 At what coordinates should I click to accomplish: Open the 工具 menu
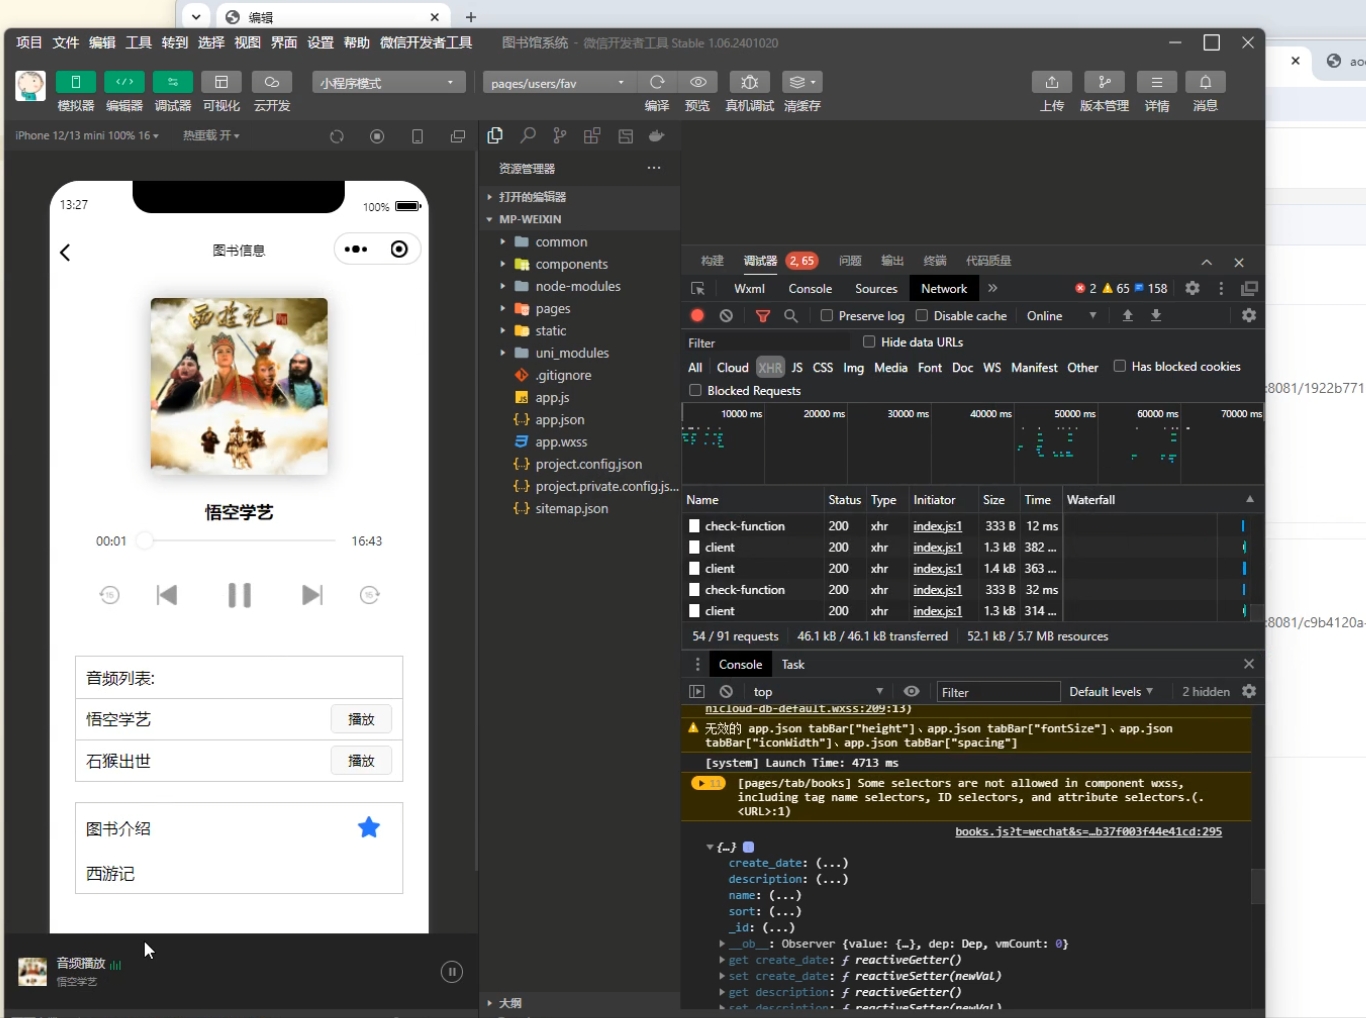pyautogui.click(x=139, y=42)
